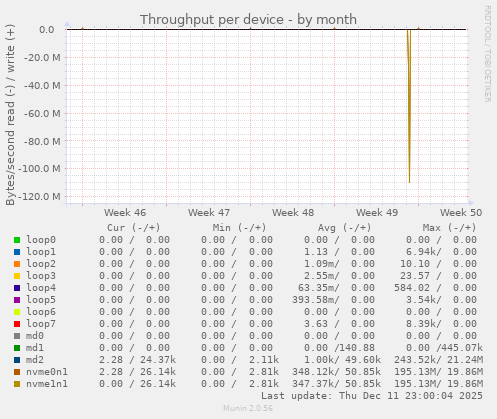Click the read spike in the graph
This screenshot has width=497, height=419.
tap(409, 107)
